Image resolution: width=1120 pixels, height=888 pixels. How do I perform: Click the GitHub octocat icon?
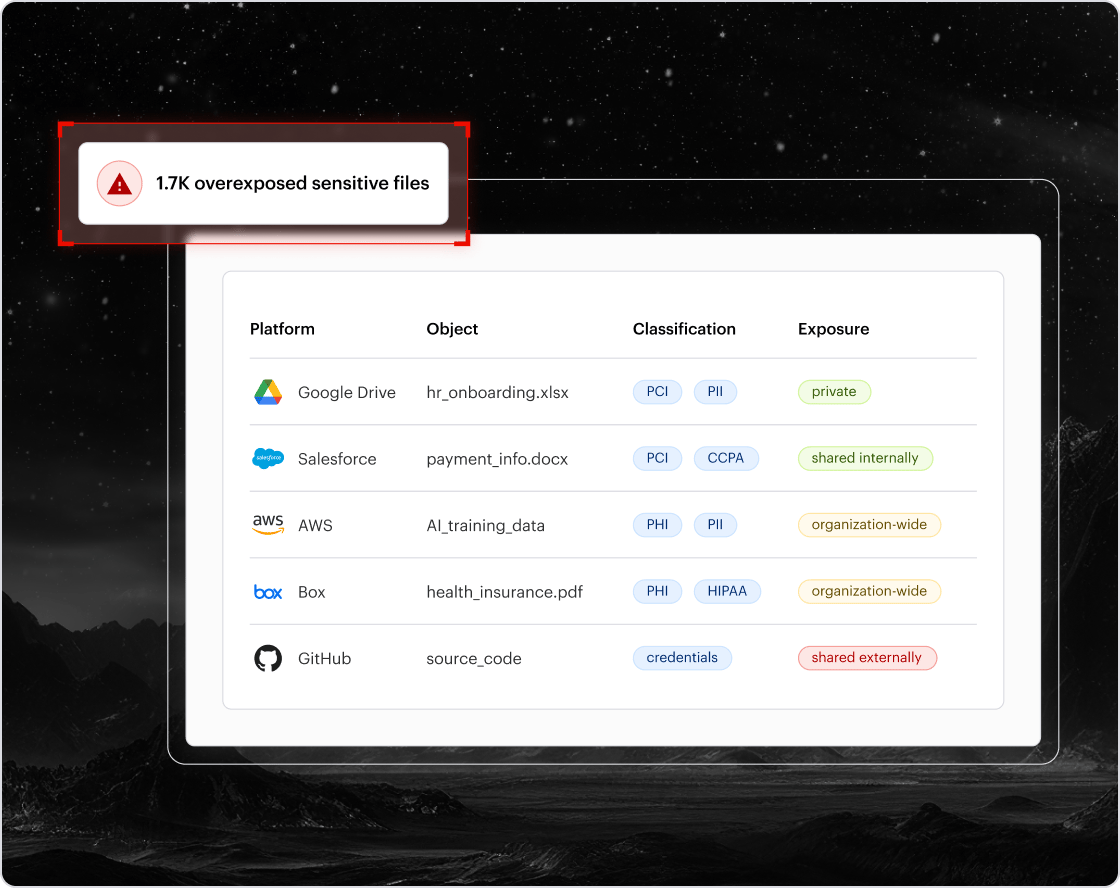[x=267, y=658]
